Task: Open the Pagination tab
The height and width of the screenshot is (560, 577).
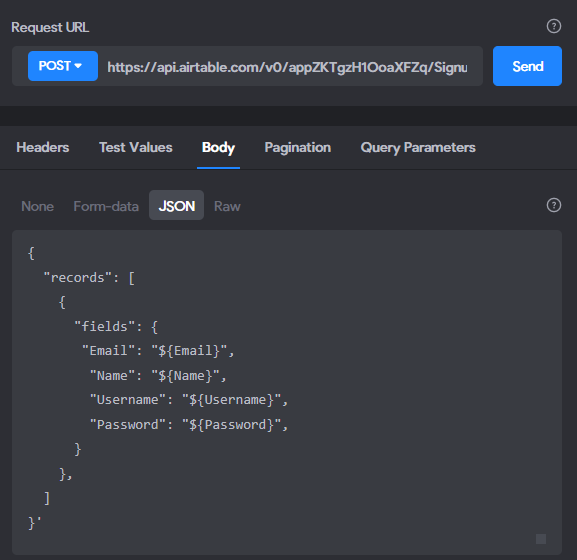Action: pyautogui.click(x=298, y=148)
